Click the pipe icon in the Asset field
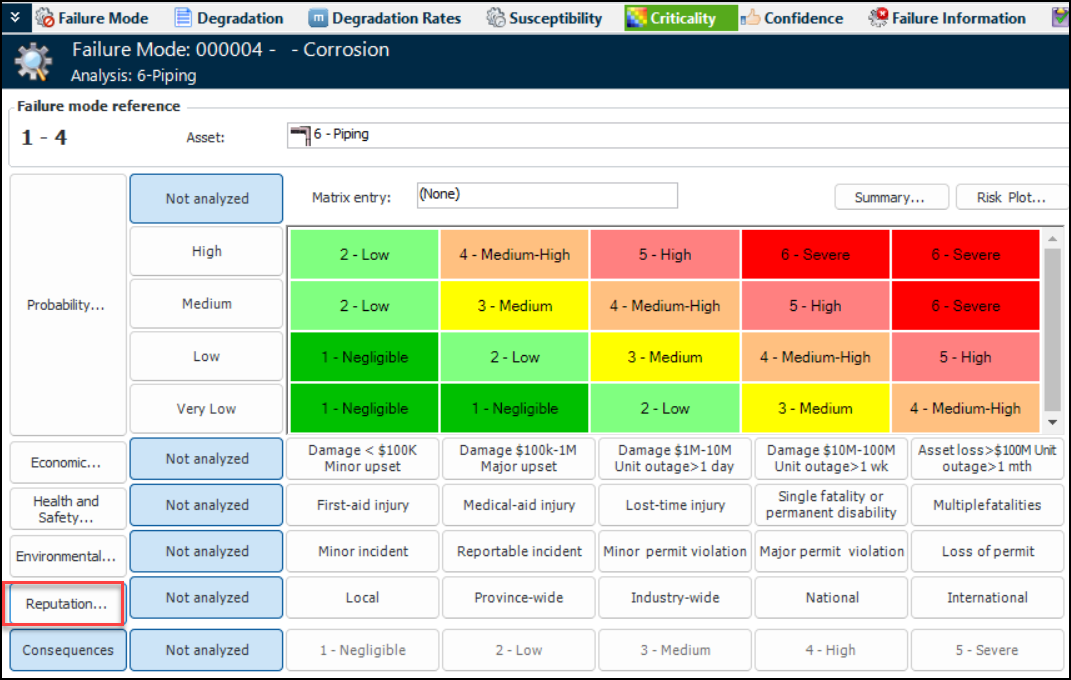The image size is (1071, 680). [x=298, y=135]
